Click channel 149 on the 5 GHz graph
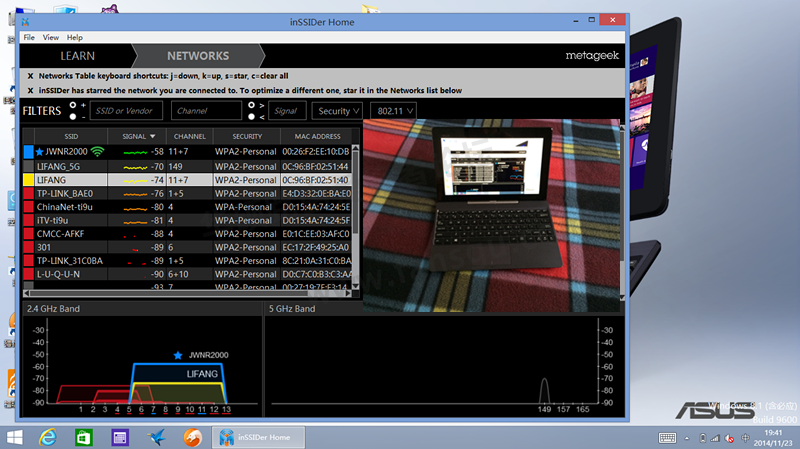 pos(544,409)
